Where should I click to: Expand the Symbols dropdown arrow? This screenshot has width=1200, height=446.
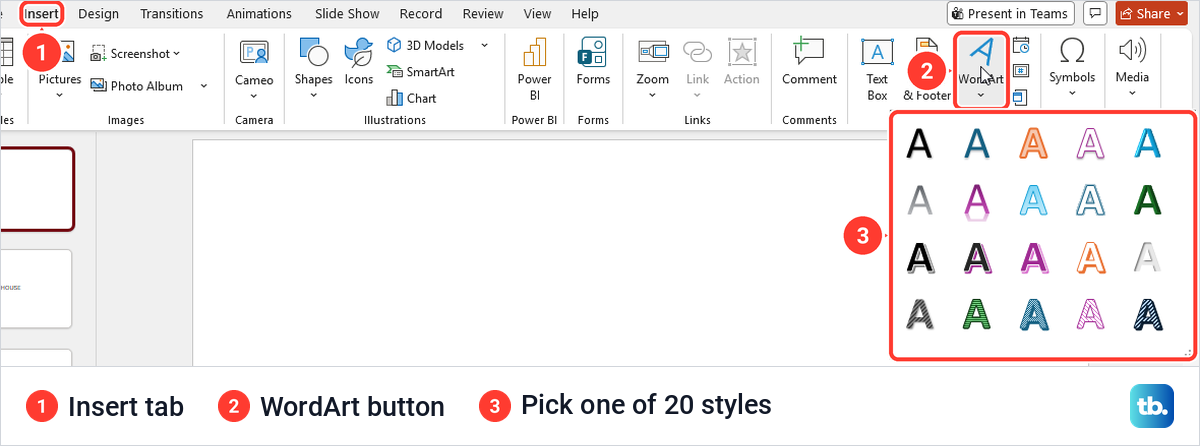(1072, 93)
